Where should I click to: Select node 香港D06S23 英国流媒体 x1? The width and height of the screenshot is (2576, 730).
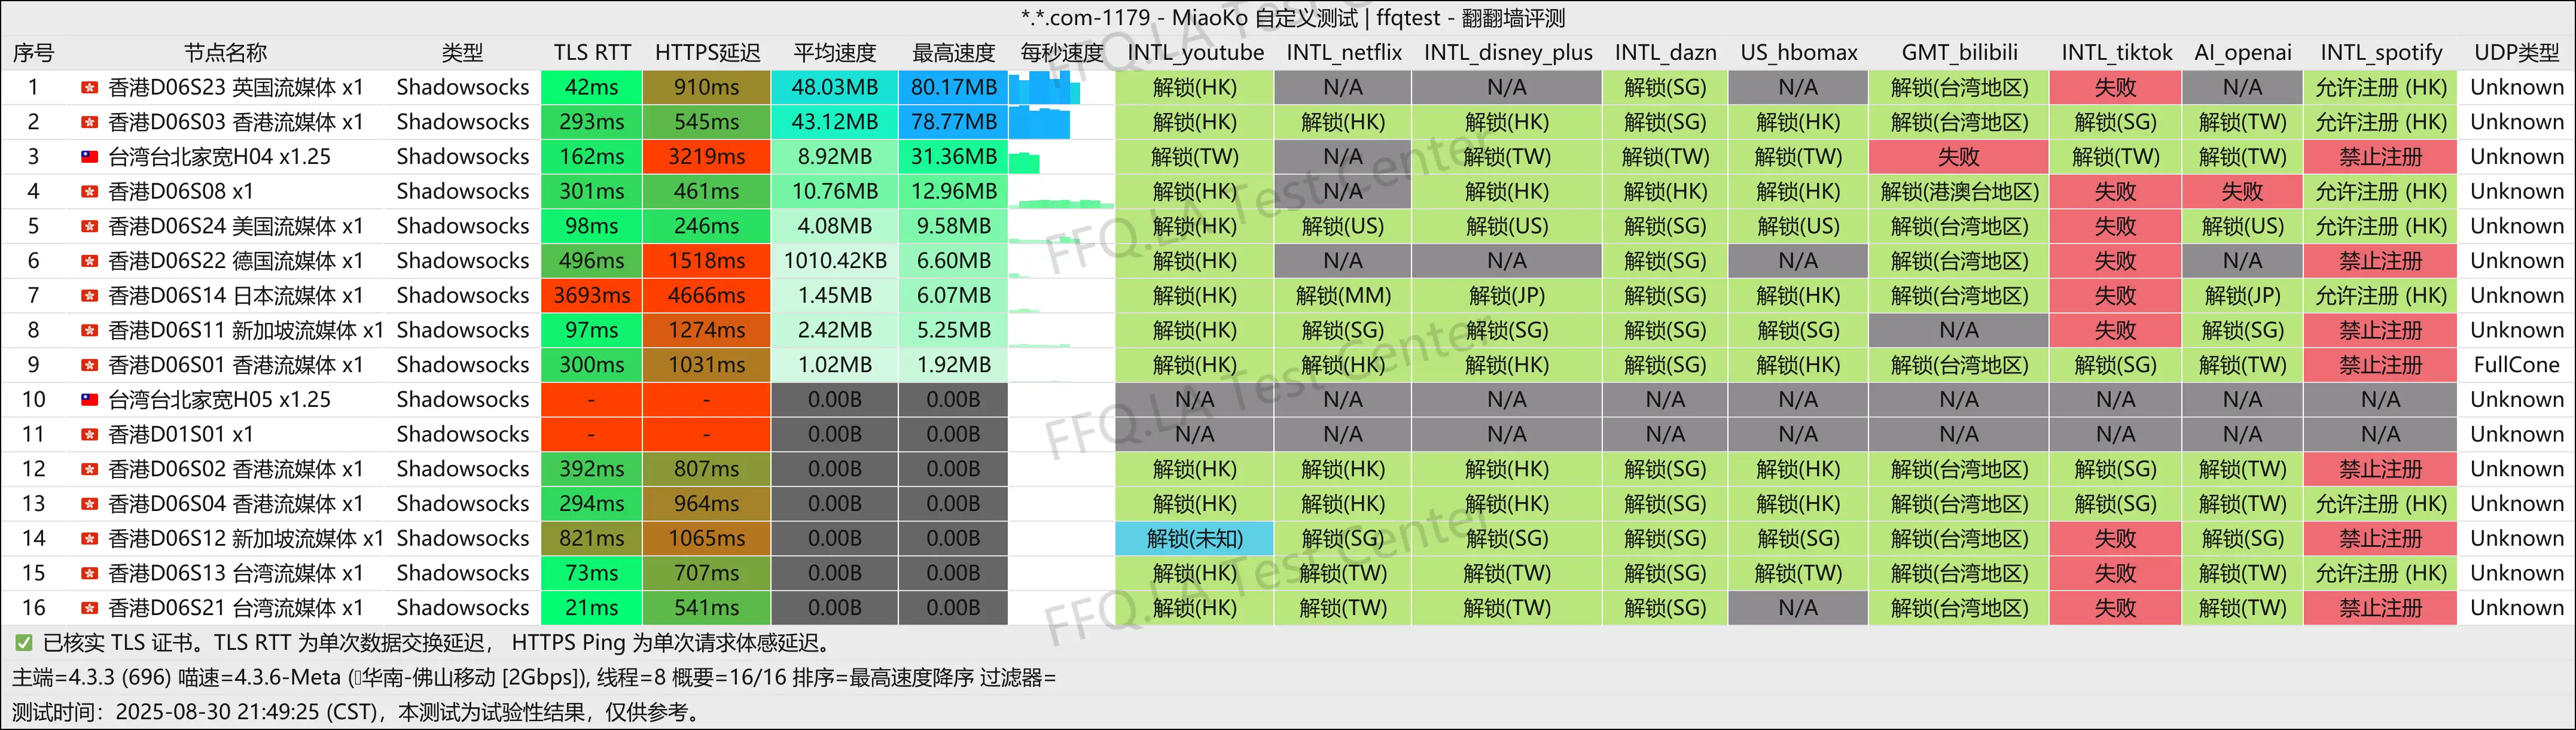(x=235, y=88)
